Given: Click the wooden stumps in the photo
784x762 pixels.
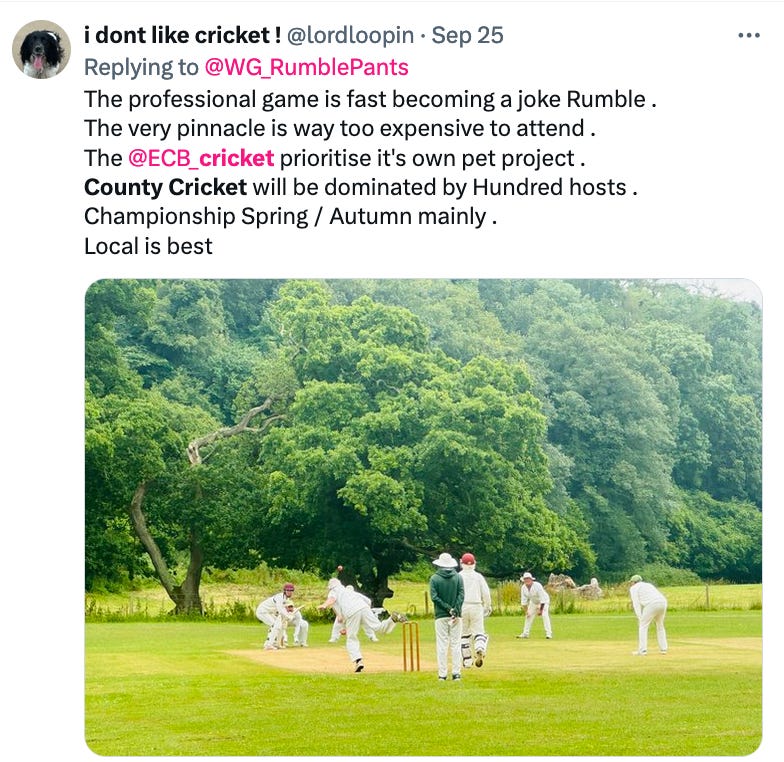Looking at the screenshot, I should tap(412, 646).
